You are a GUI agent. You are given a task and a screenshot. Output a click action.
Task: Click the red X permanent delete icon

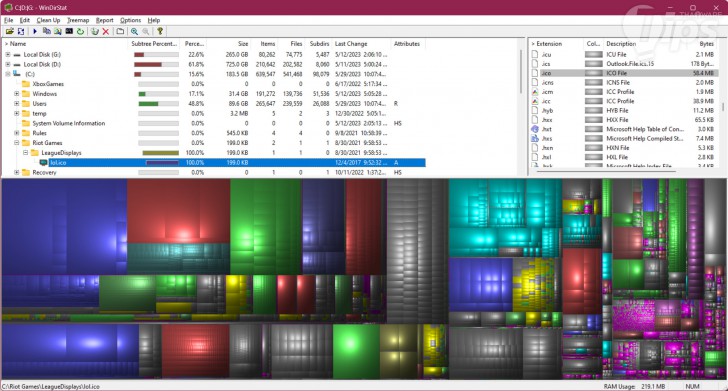tap(106, 31)
